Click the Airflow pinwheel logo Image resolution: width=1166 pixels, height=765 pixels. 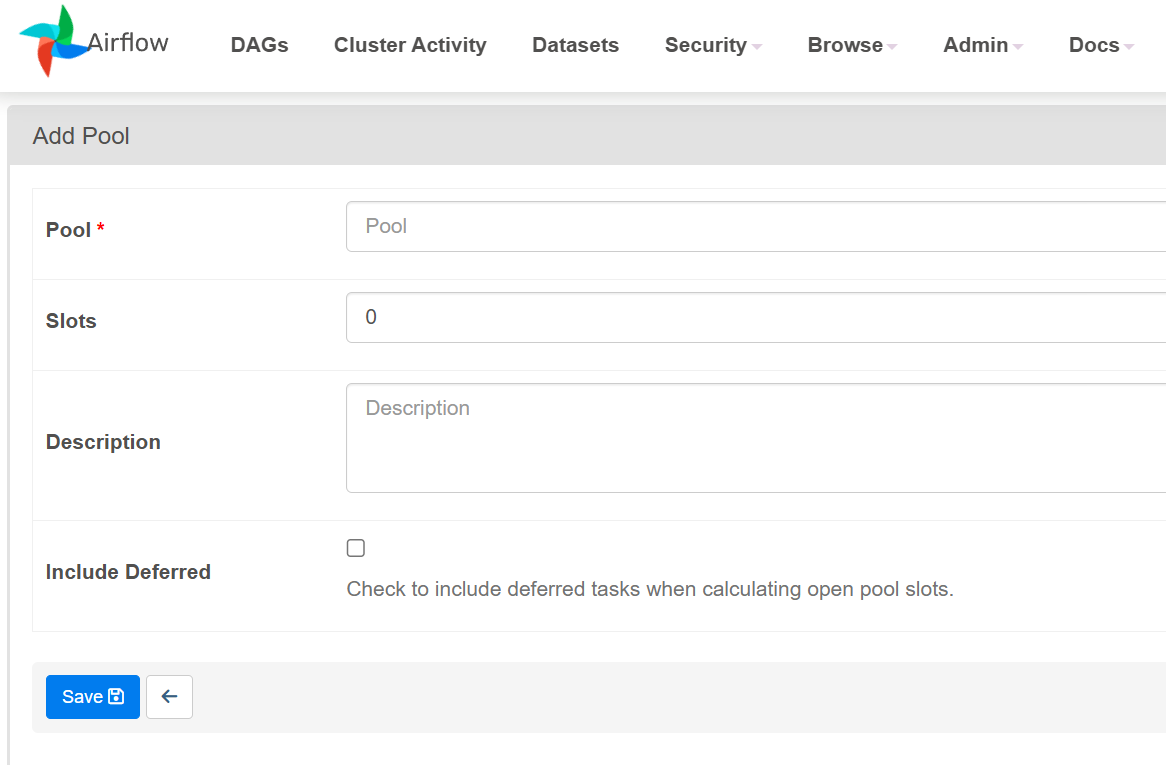click(x=48, y=42)
